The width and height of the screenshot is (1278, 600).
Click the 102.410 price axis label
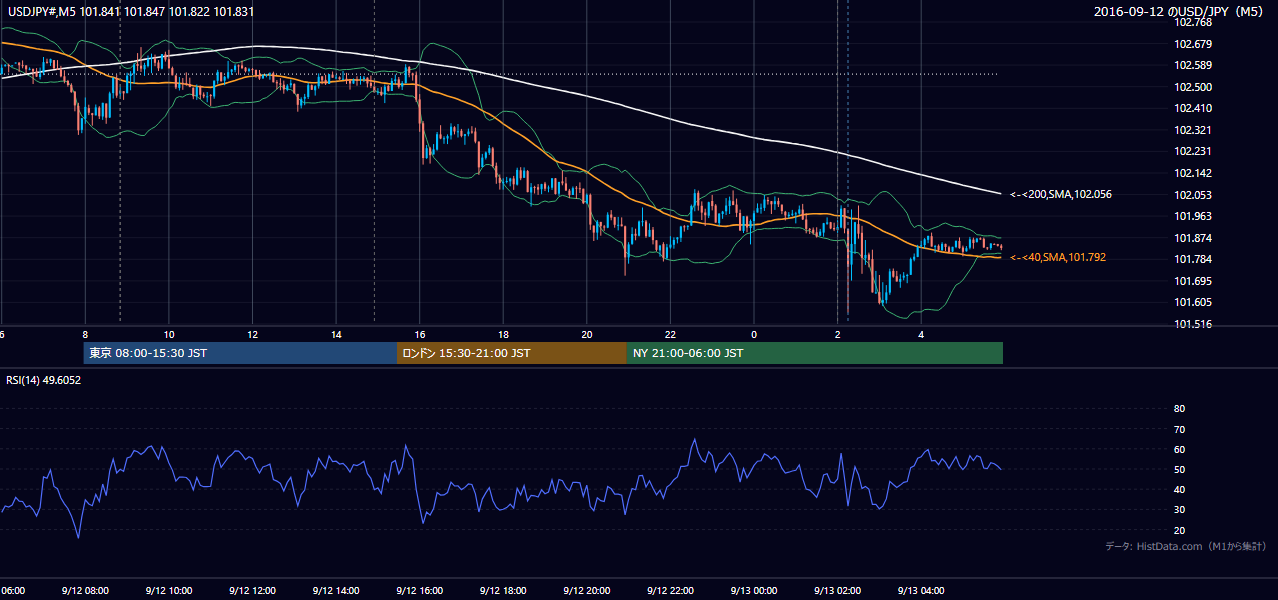[x=1193, y=108]
